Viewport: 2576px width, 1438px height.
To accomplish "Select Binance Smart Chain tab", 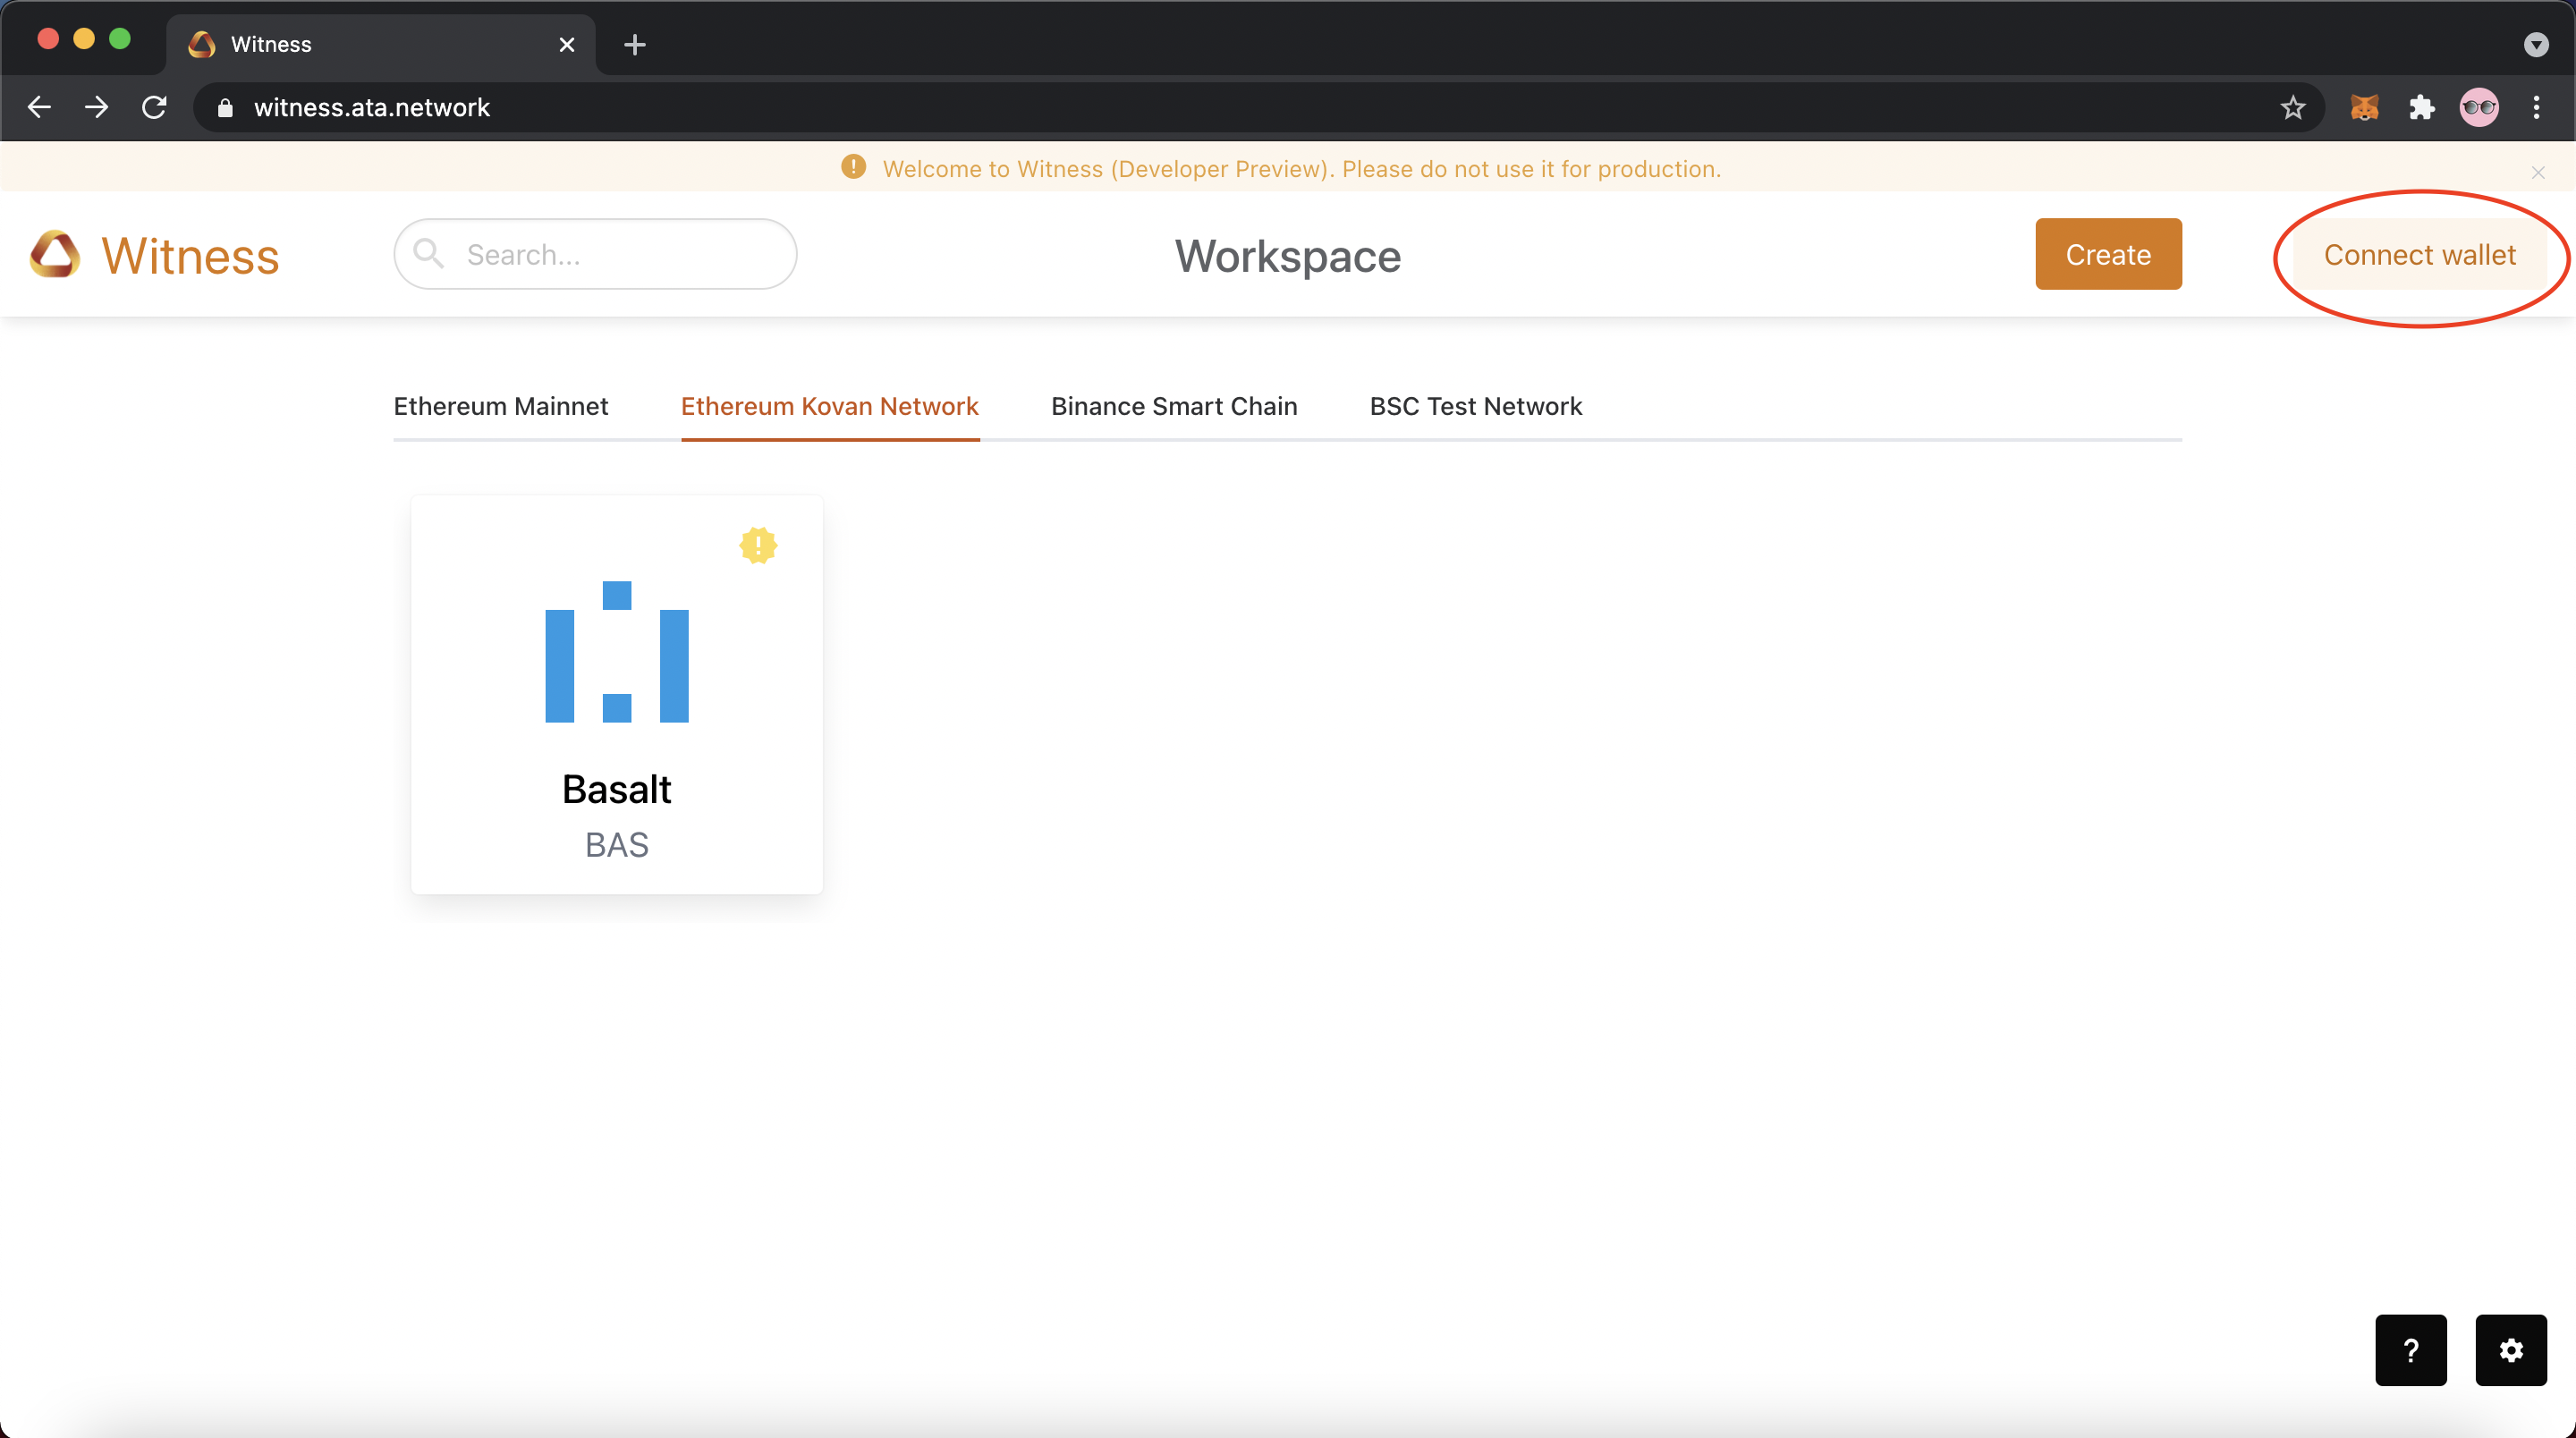I will click(1173, 406).
